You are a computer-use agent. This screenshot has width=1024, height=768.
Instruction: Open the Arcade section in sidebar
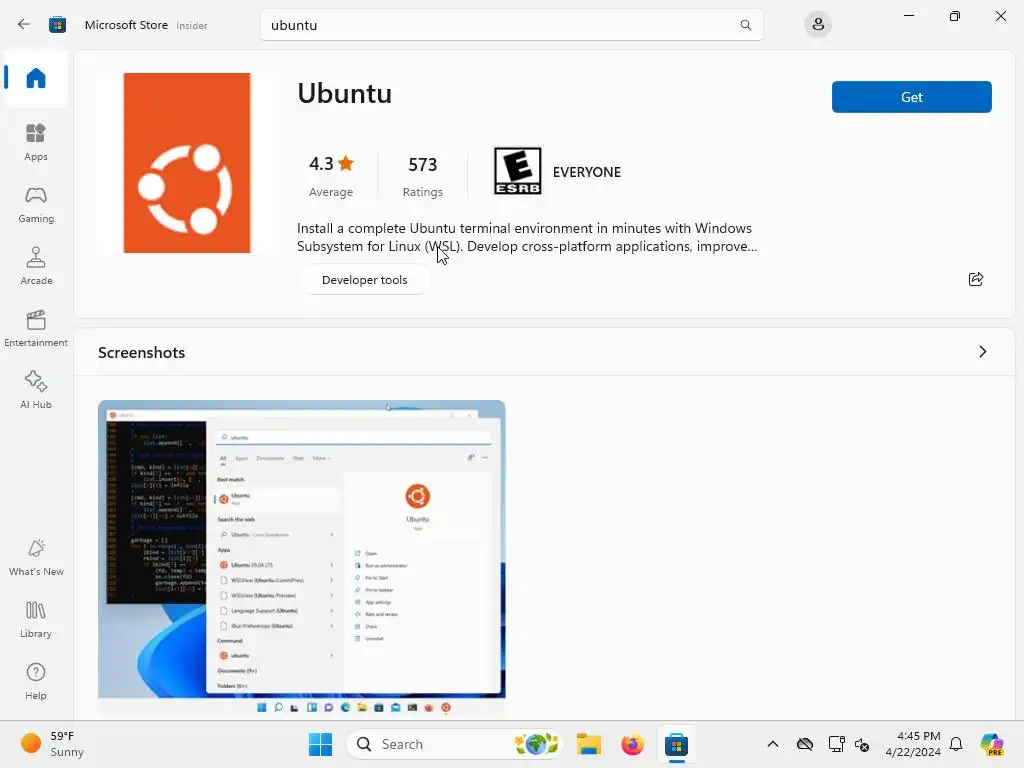pos(36,266)
